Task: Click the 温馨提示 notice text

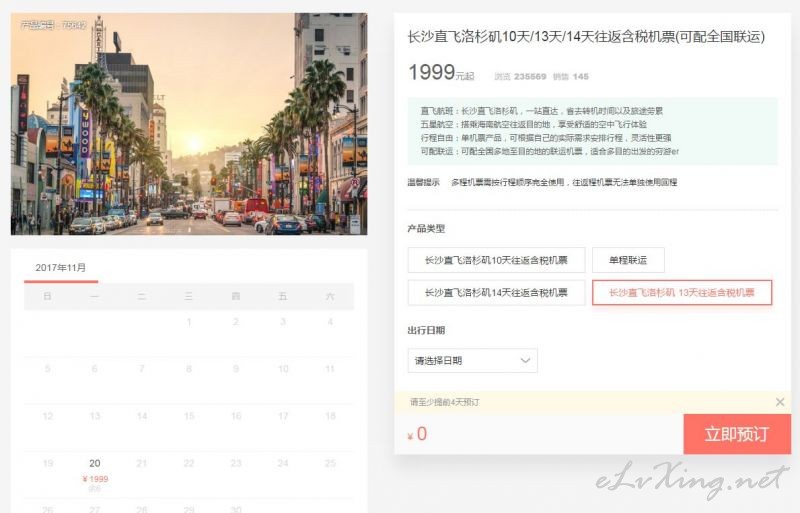Action: pos(542,182)
